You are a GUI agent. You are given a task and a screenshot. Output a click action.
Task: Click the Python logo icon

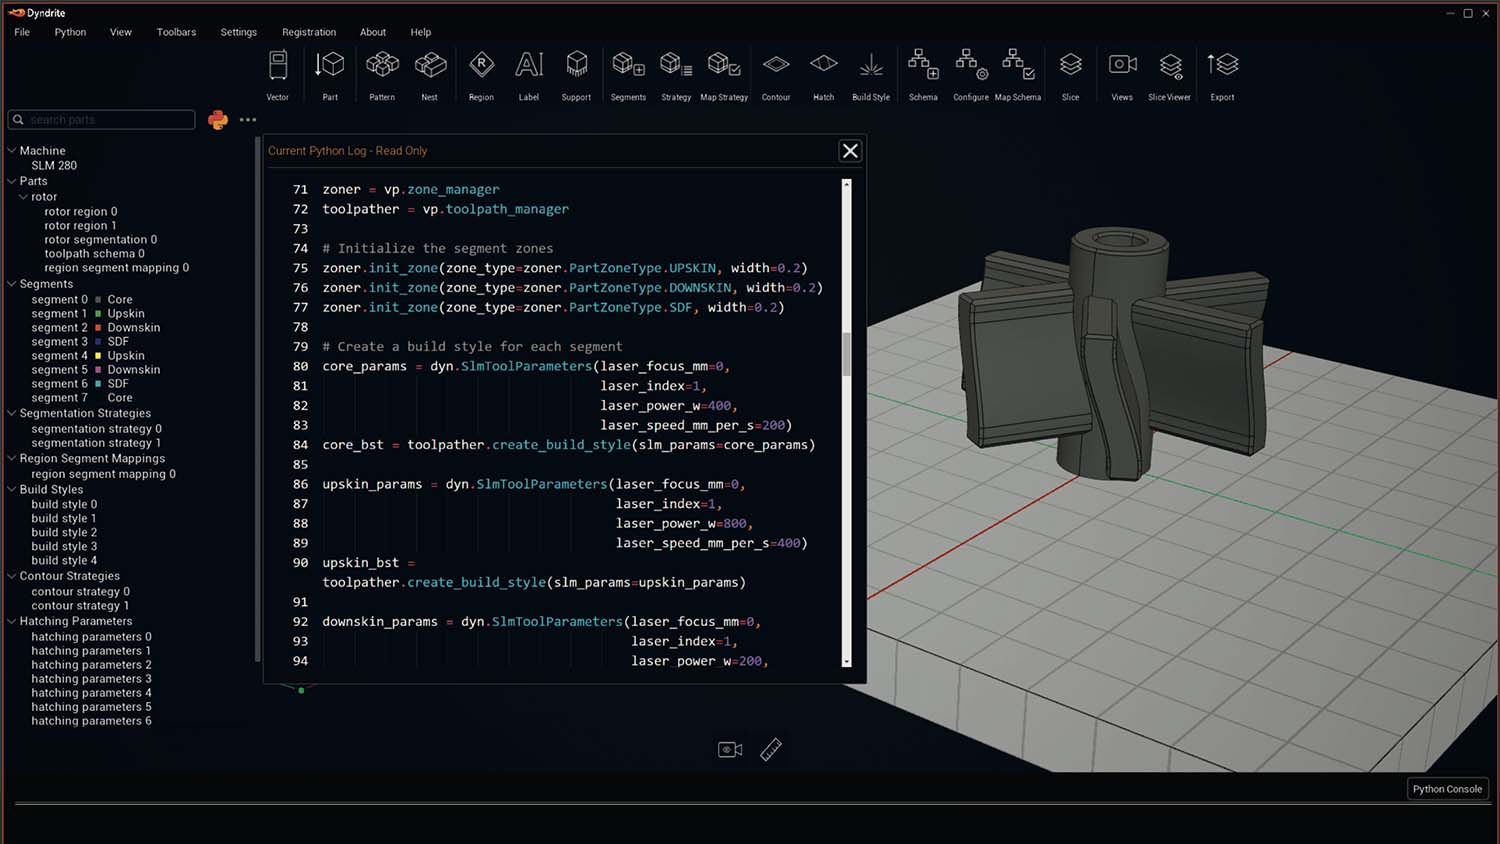click(x=218, y=120)
